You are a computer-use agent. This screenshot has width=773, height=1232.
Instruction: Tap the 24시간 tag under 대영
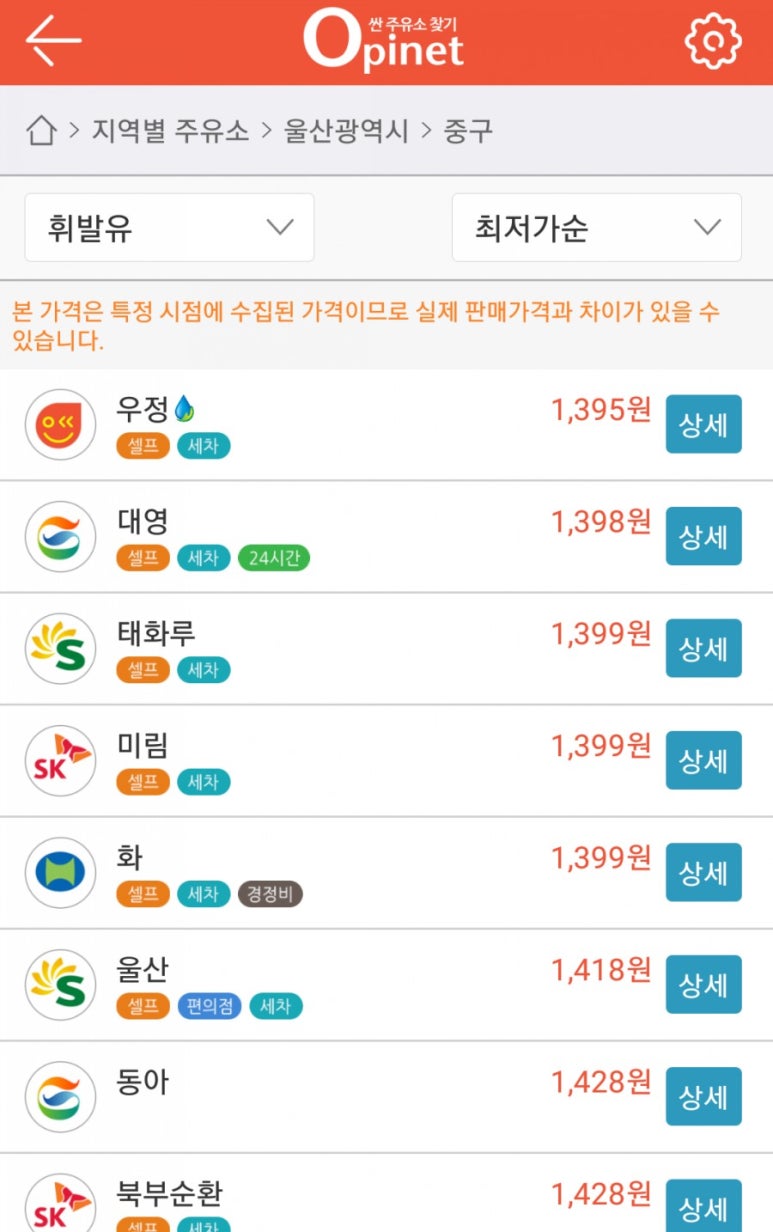coord(273,558)
